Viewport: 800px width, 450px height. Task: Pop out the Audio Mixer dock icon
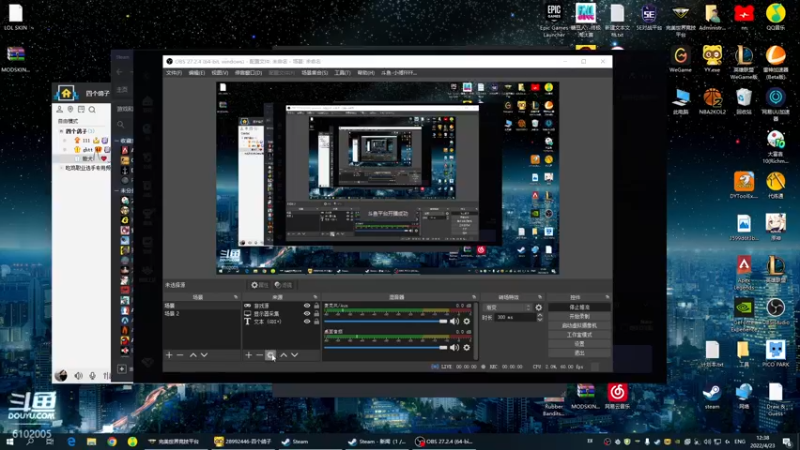coord(474,297)
